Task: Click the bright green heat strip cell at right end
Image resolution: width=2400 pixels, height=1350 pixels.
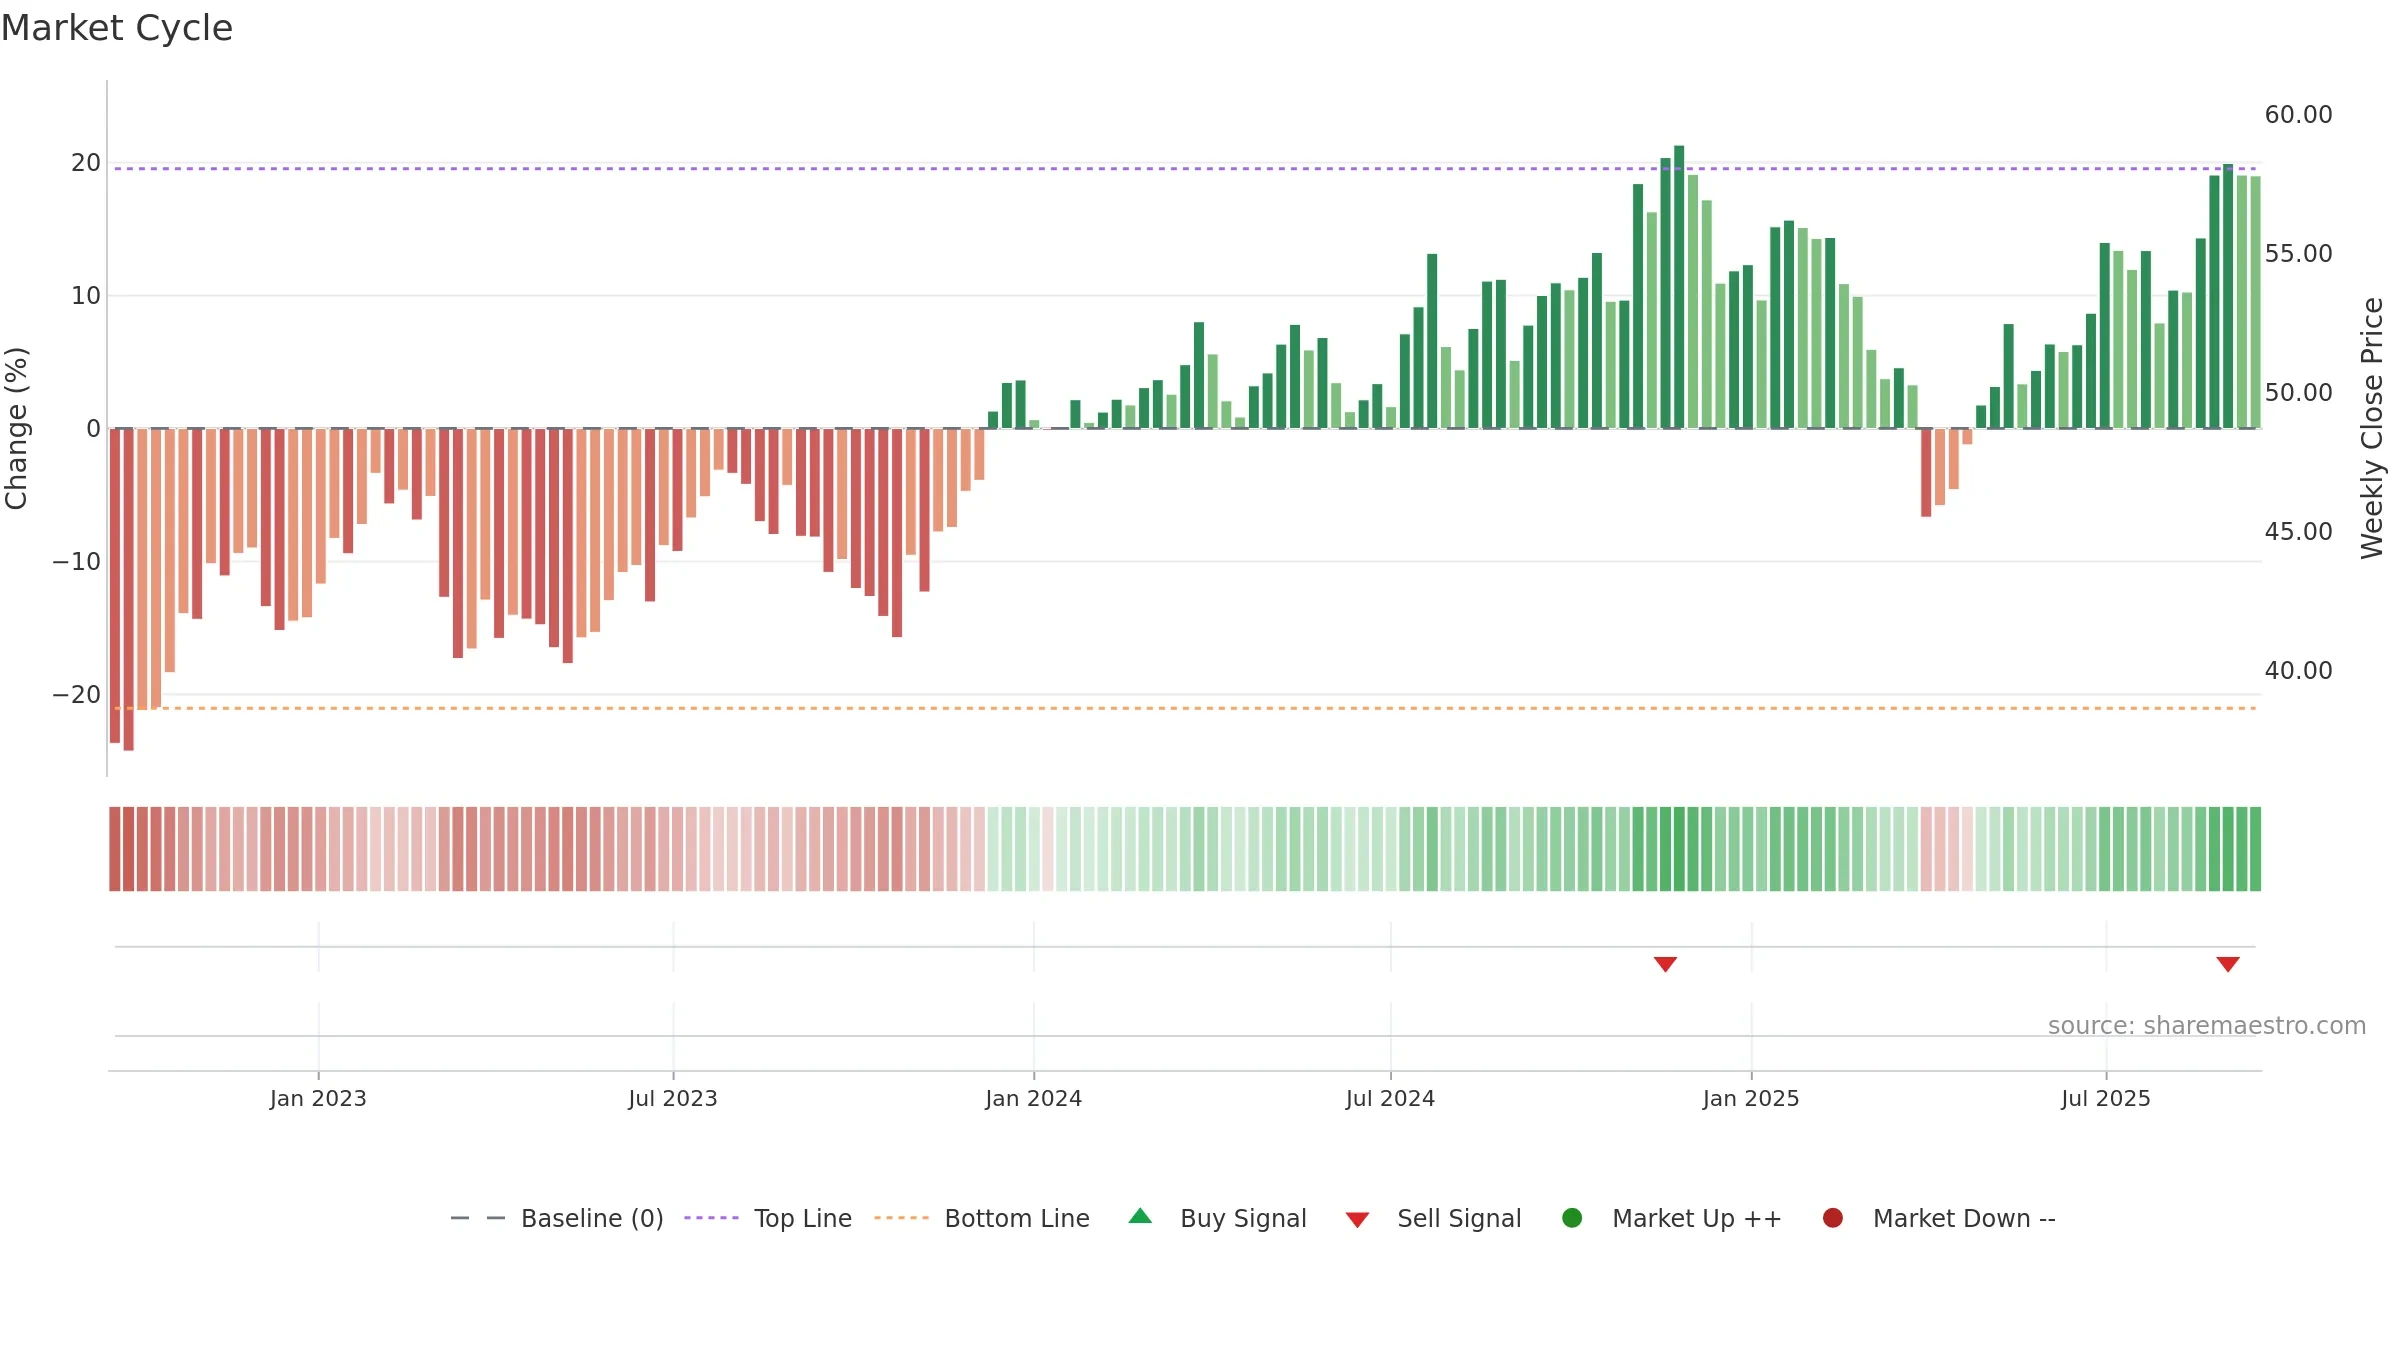Action: click(x=2255, y=849)
